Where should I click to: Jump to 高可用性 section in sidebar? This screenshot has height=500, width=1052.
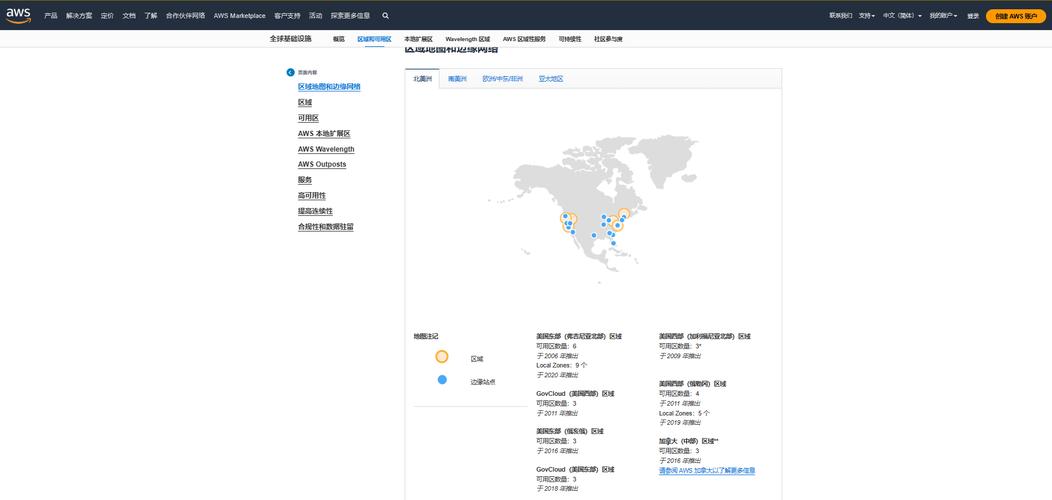point(312,195)
